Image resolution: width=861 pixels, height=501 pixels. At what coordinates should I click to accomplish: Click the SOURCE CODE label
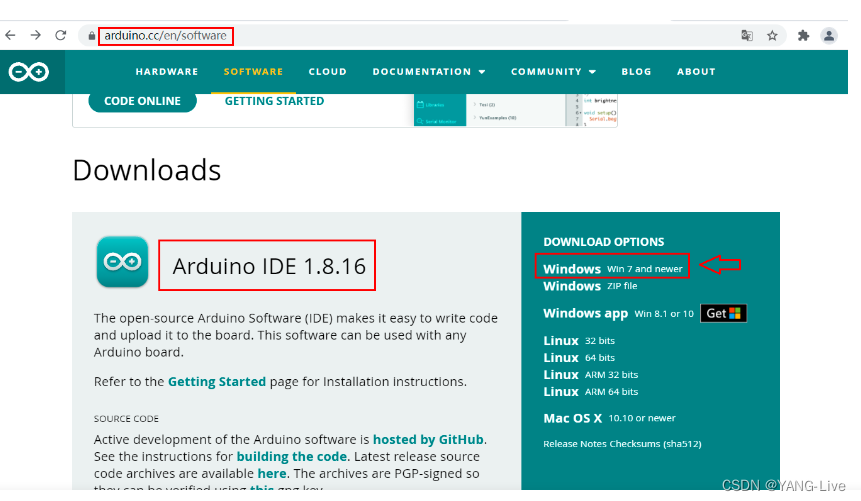126,419
